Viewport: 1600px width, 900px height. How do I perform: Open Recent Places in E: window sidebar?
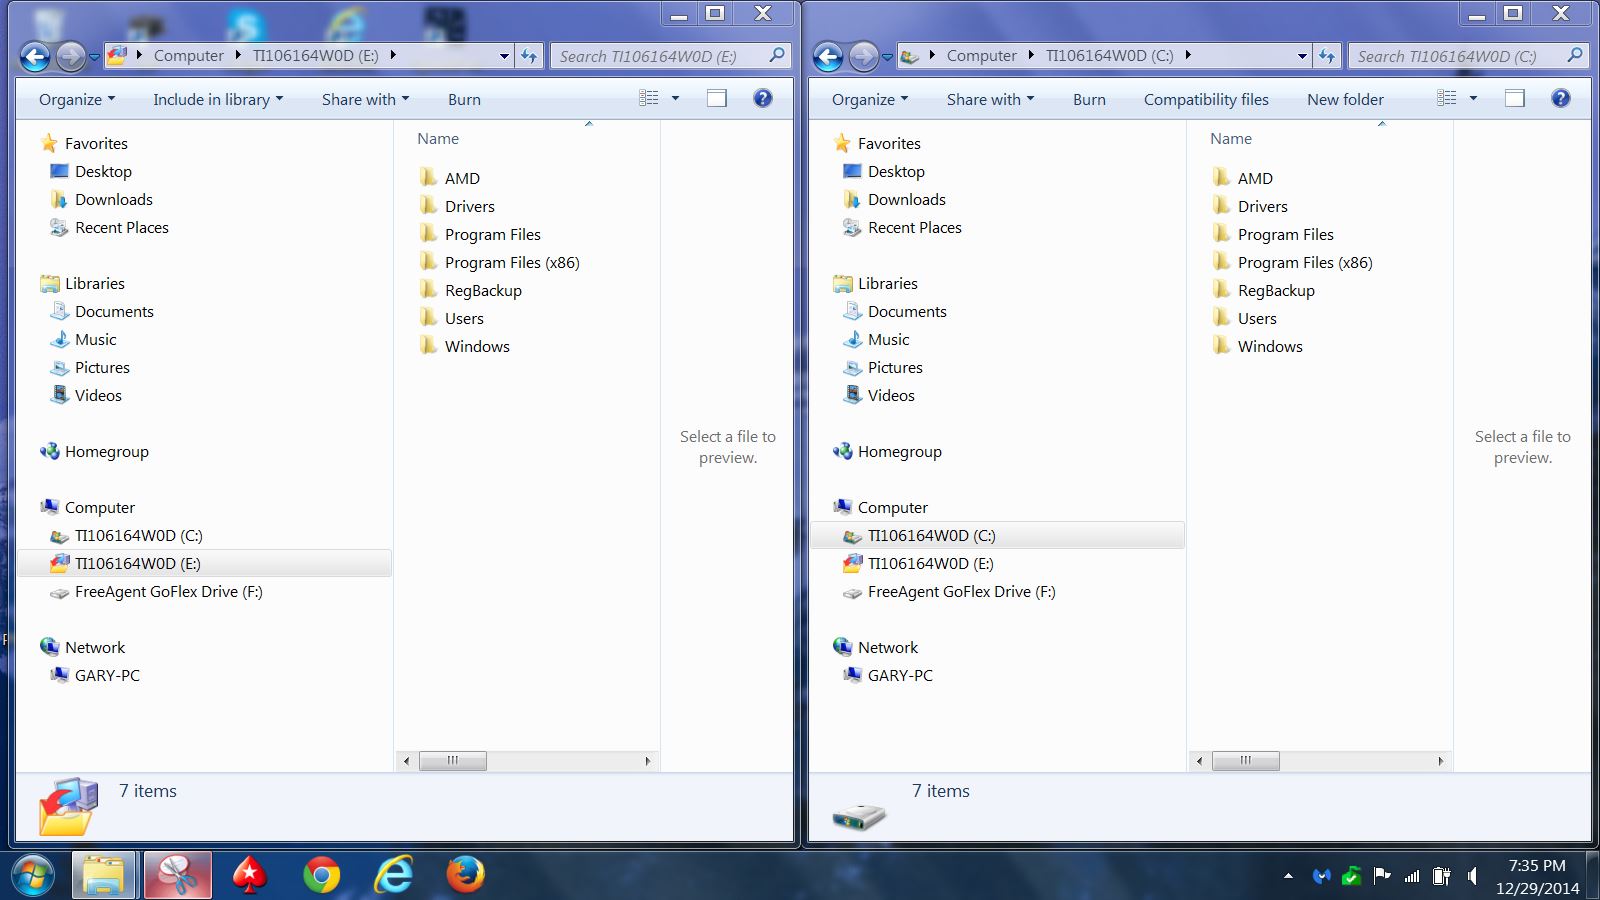point(110,227)
